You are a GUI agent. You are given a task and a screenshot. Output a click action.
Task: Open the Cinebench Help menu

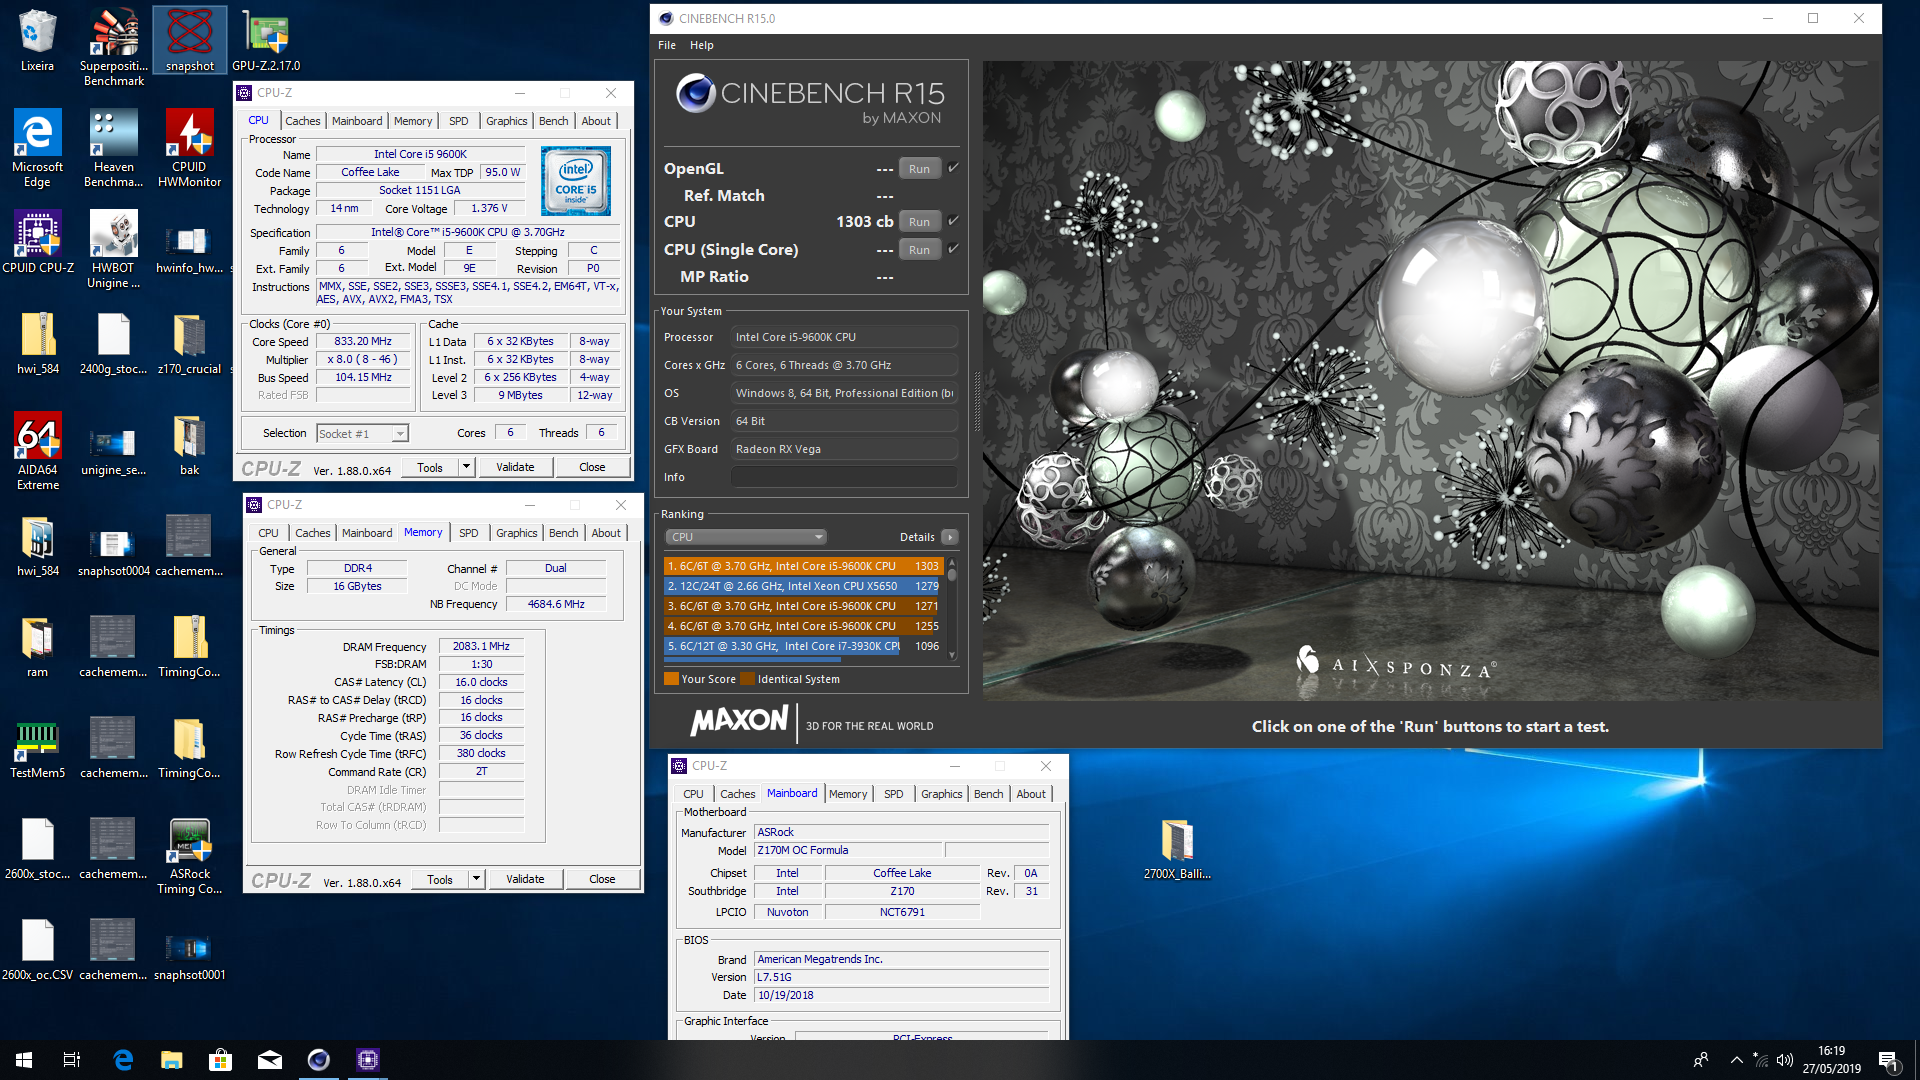(702, 45)
